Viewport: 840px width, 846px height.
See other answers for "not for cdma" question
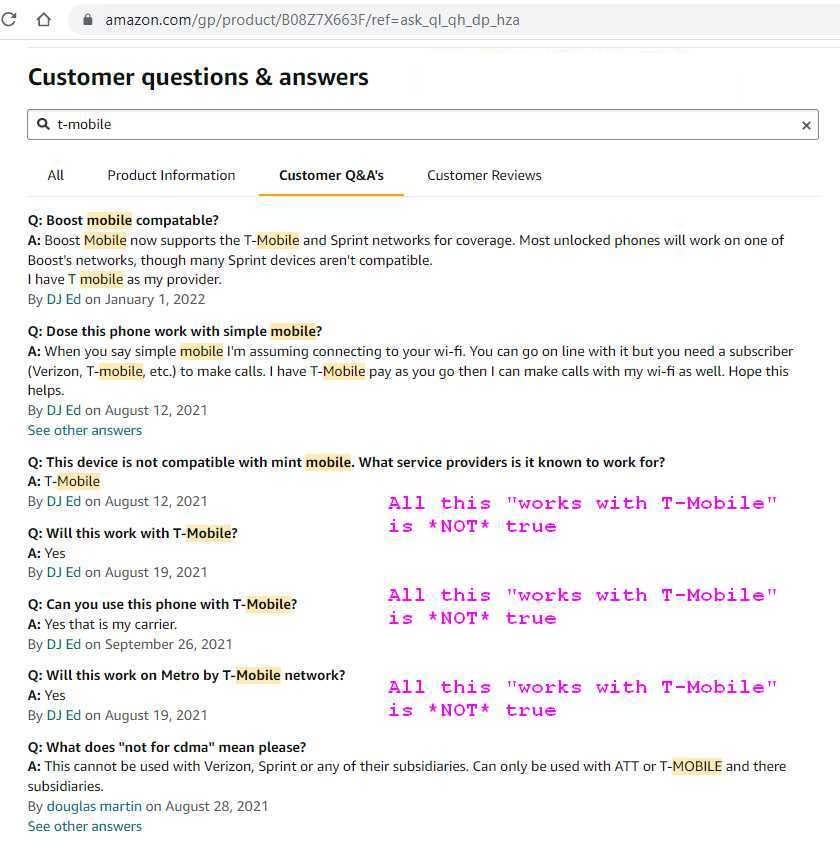point(85,826)
